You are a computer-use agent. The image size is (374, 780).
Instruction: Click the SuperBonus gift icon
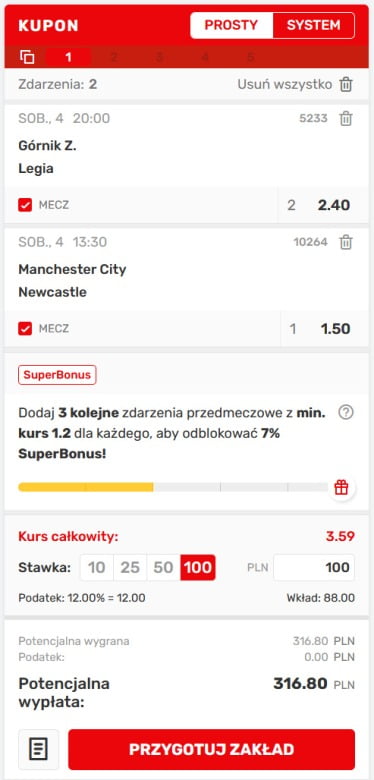[x=341, y=488]
